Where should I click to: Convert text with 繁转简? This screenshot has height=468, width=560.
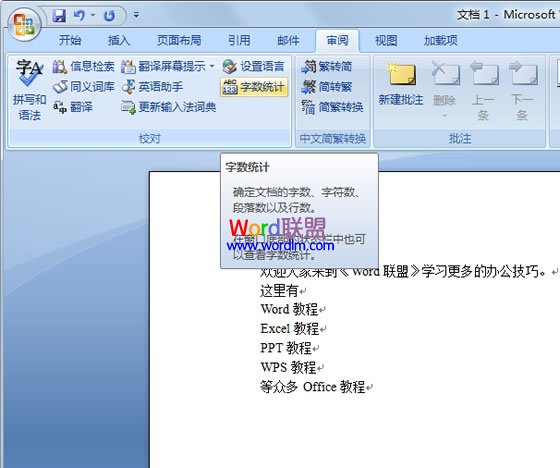[x=327, y=66]
